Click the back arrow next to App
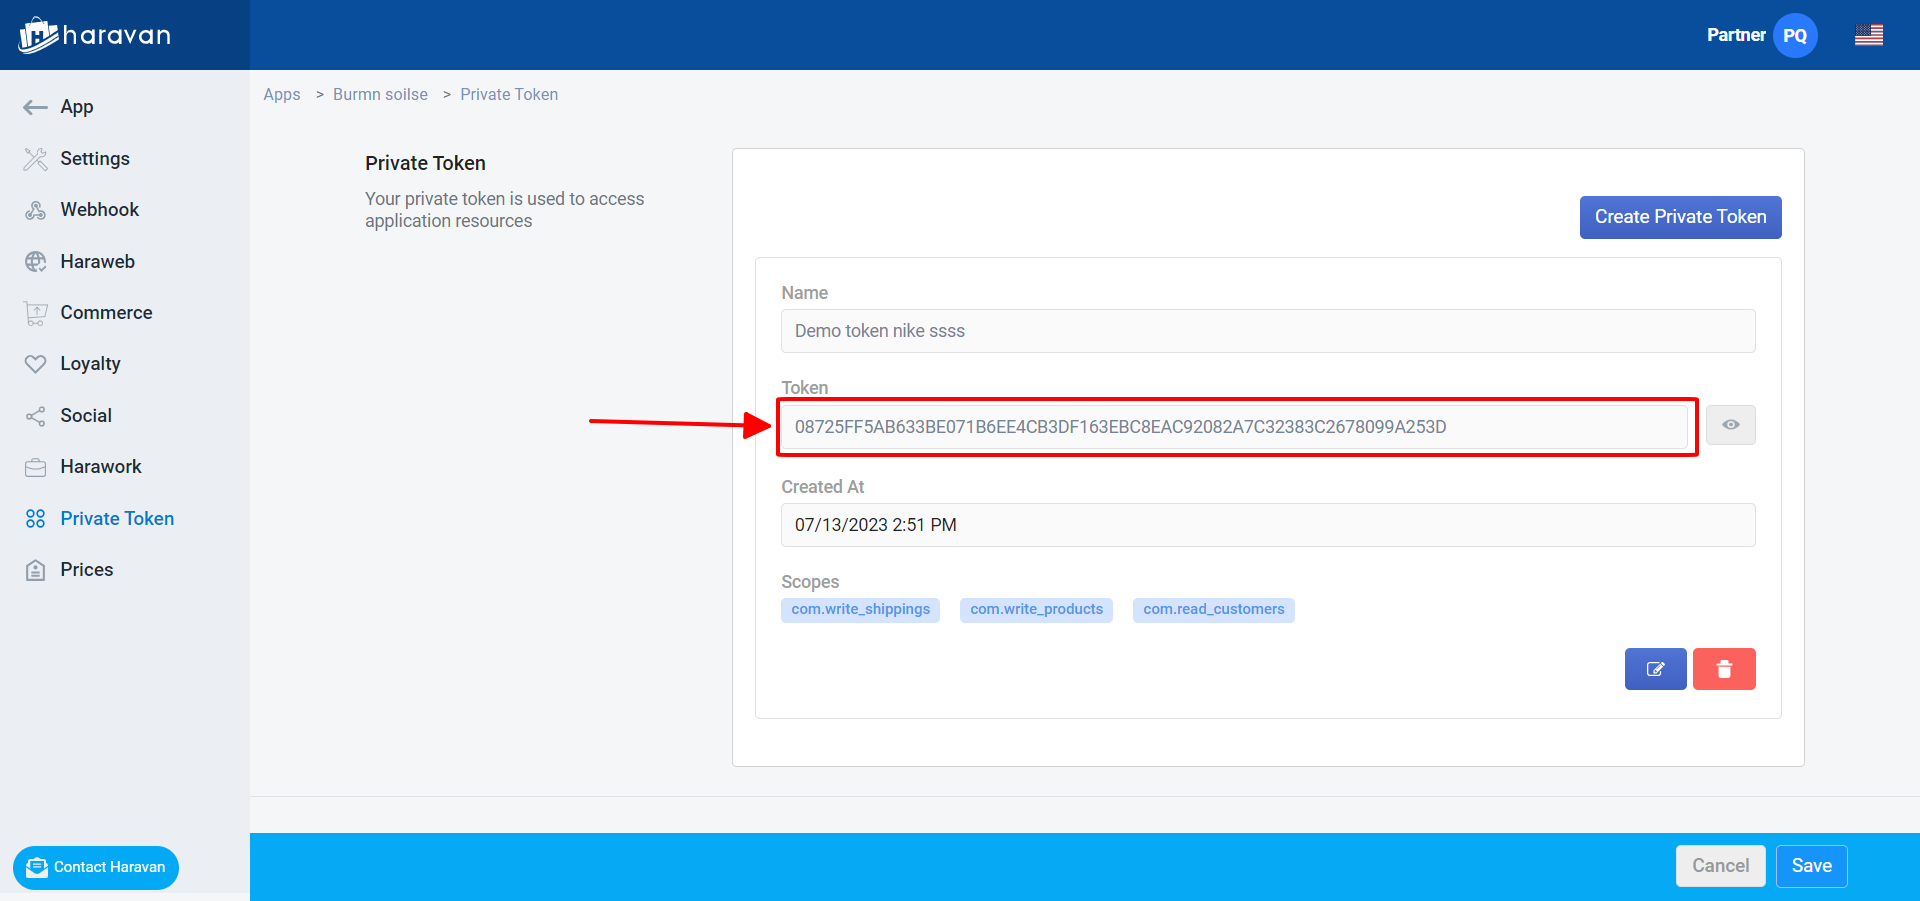Viewport: 1920px width, 901px height. [35, 107]
